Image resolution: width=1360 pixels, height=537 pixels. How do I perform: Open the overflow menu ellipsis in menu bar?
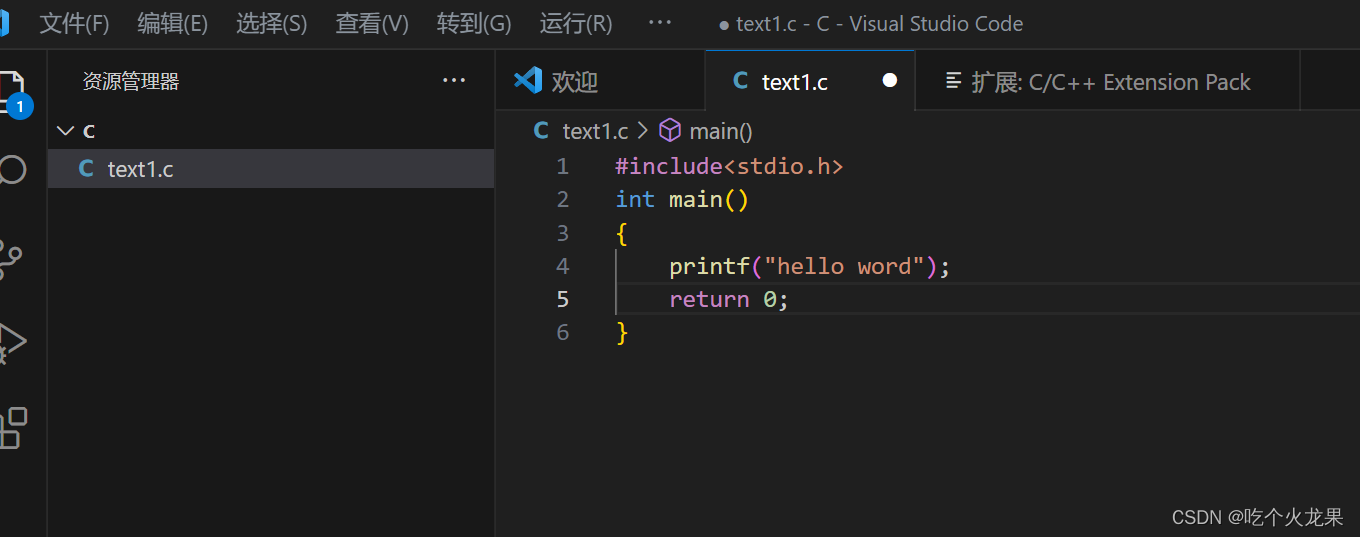coord(660,22)
